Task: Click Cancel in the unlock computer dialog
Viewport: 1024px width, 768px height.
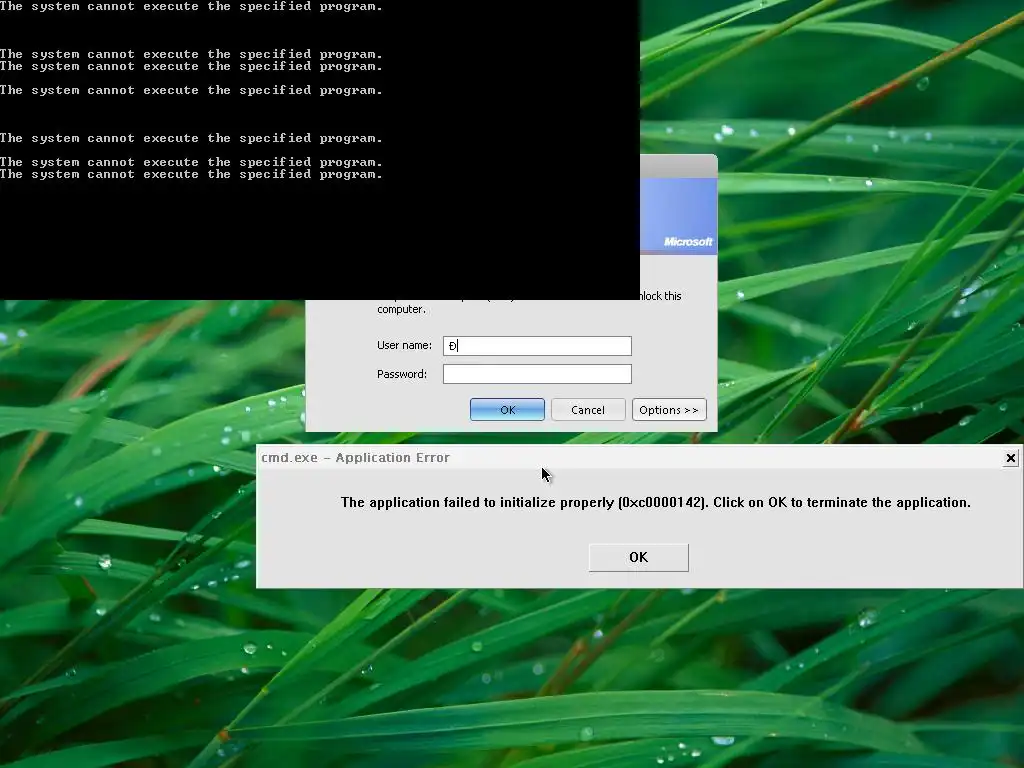Action: pos(588,409)
